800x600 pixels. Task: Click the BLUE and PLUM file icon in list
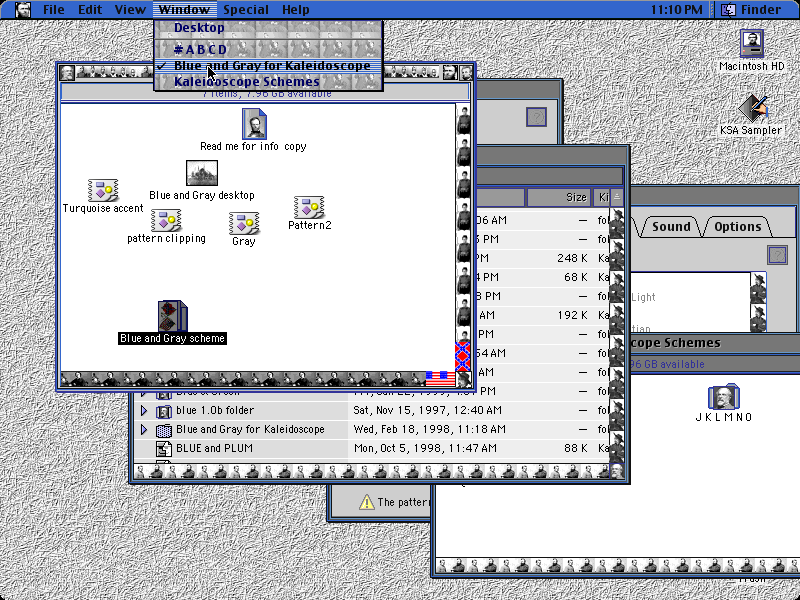tap(163, 448)
